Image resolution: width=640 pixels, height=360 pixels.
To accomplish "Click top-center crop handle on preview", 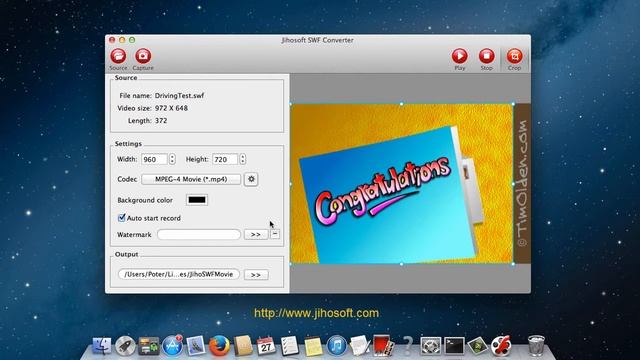I will pyautogui.click(x=402, y=104).
